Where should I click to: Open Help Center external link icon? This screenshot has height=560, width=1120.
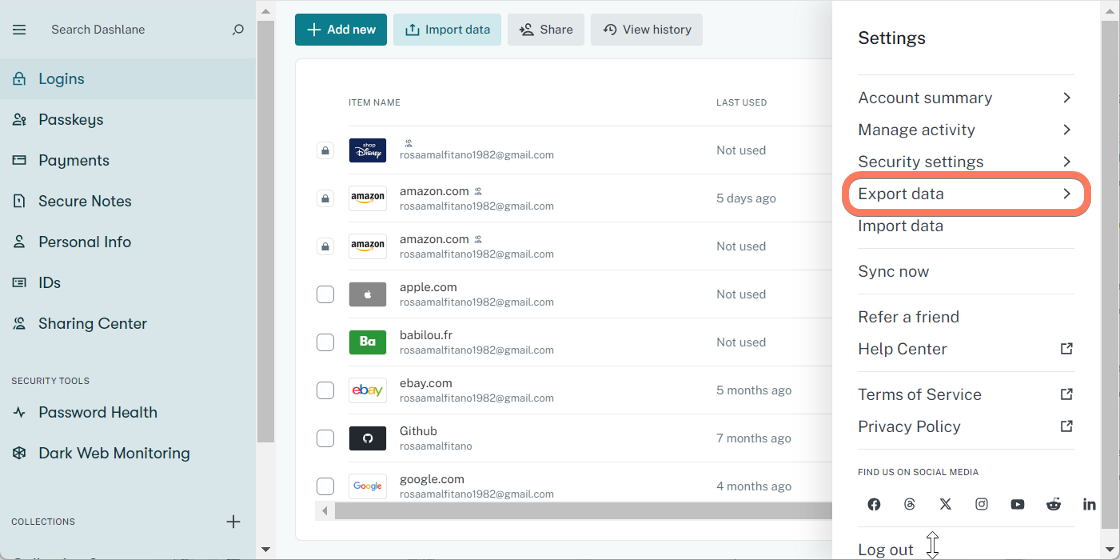tap(1066, 349)
